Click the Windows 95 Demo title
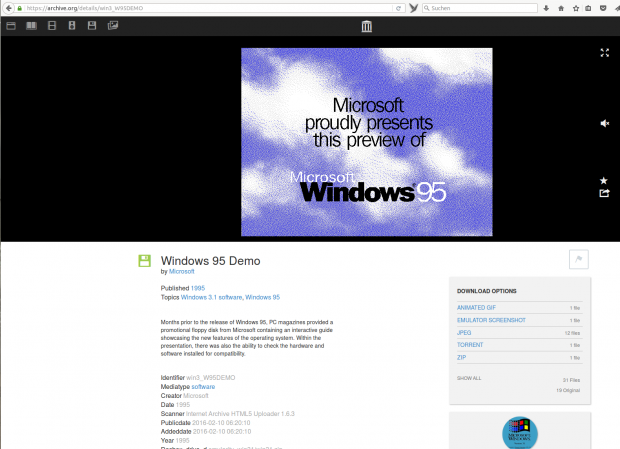620x449 pixels. point(210,261)
